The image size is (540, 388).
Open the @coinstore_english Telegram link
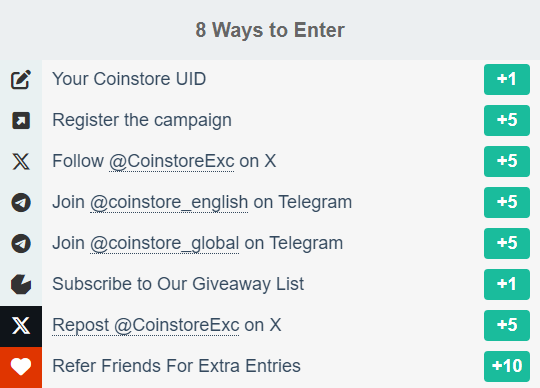pos(169,202)
